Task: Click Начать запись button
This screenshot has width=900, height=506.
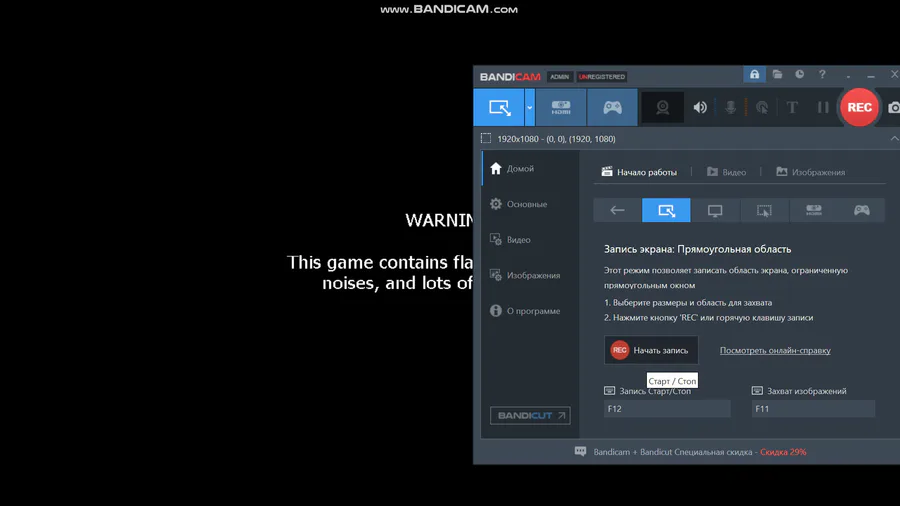Action: pos(651,350)
